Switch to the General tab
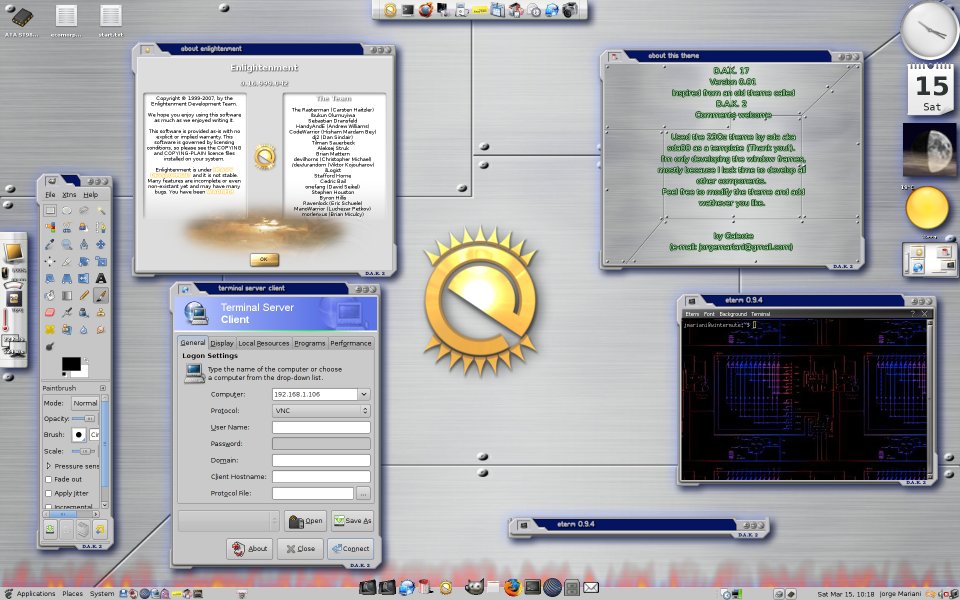This screenshot has width=960, height=600. click(193, 342)
